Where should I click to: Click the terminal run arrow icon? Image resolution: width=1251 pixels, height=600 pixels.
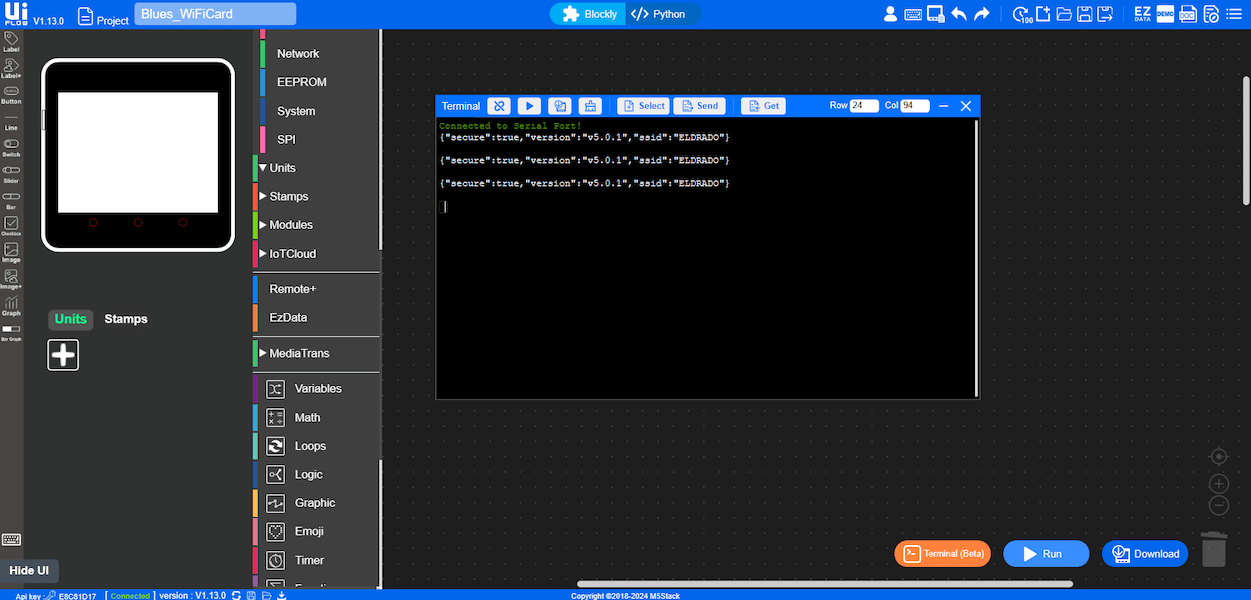click(529, 106)
